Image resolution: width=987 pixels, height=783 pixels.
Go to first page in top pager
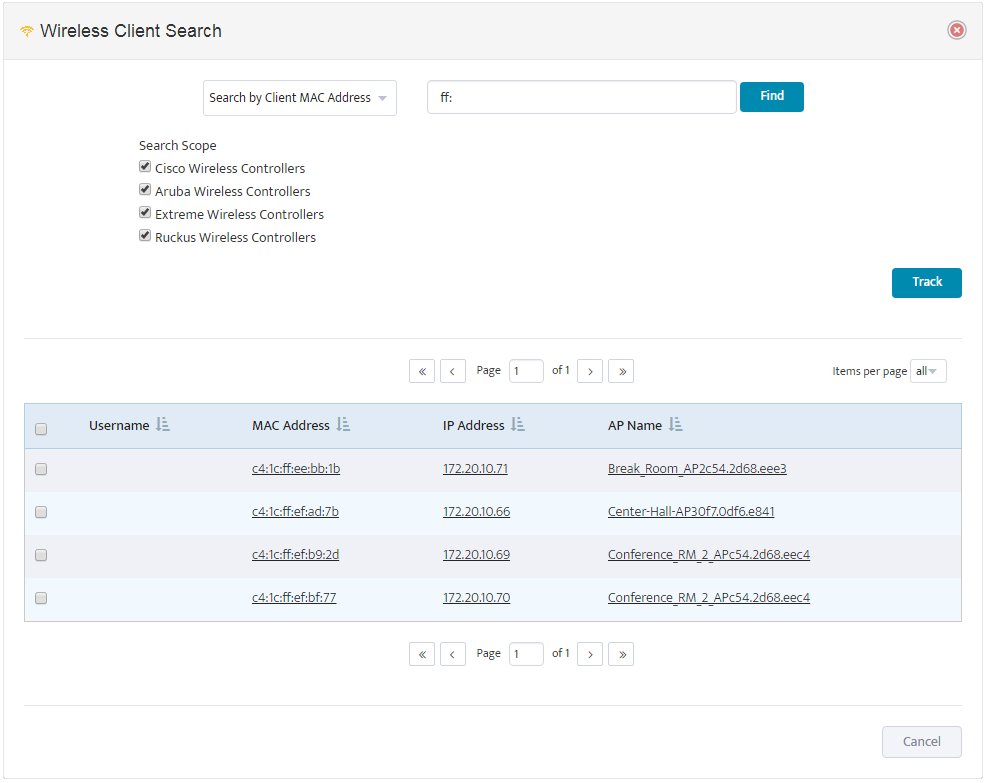point(422,371)
